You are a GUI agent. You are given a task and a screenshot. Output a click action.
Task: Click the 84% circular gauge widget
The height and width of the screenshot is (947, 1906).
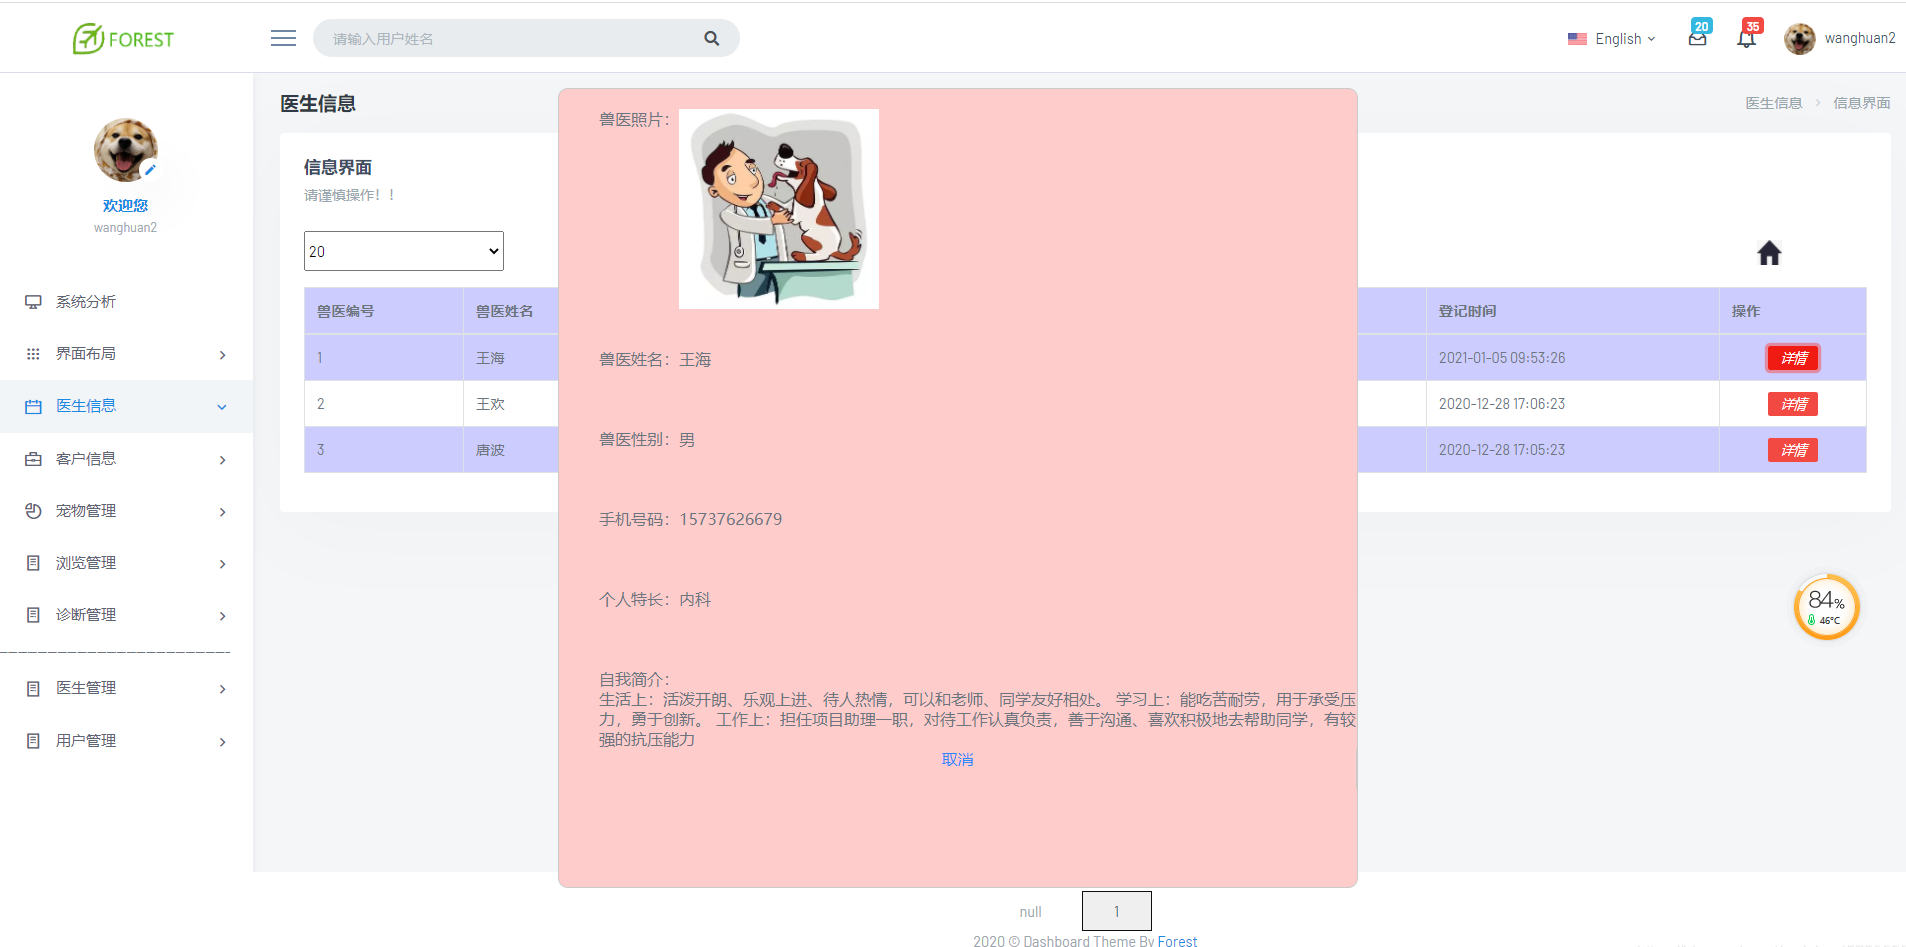tap(1827, 606)
